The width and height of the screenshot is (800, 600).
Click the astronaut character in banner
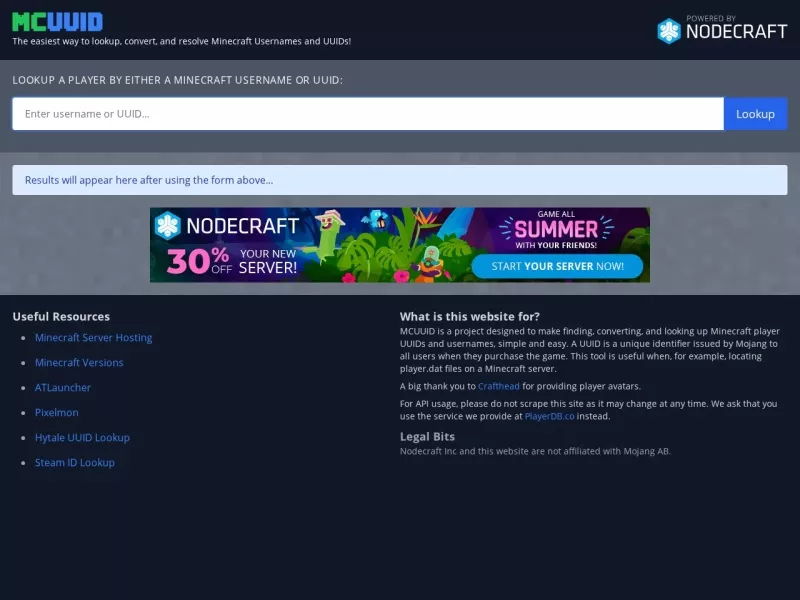[x=431, y=263]
